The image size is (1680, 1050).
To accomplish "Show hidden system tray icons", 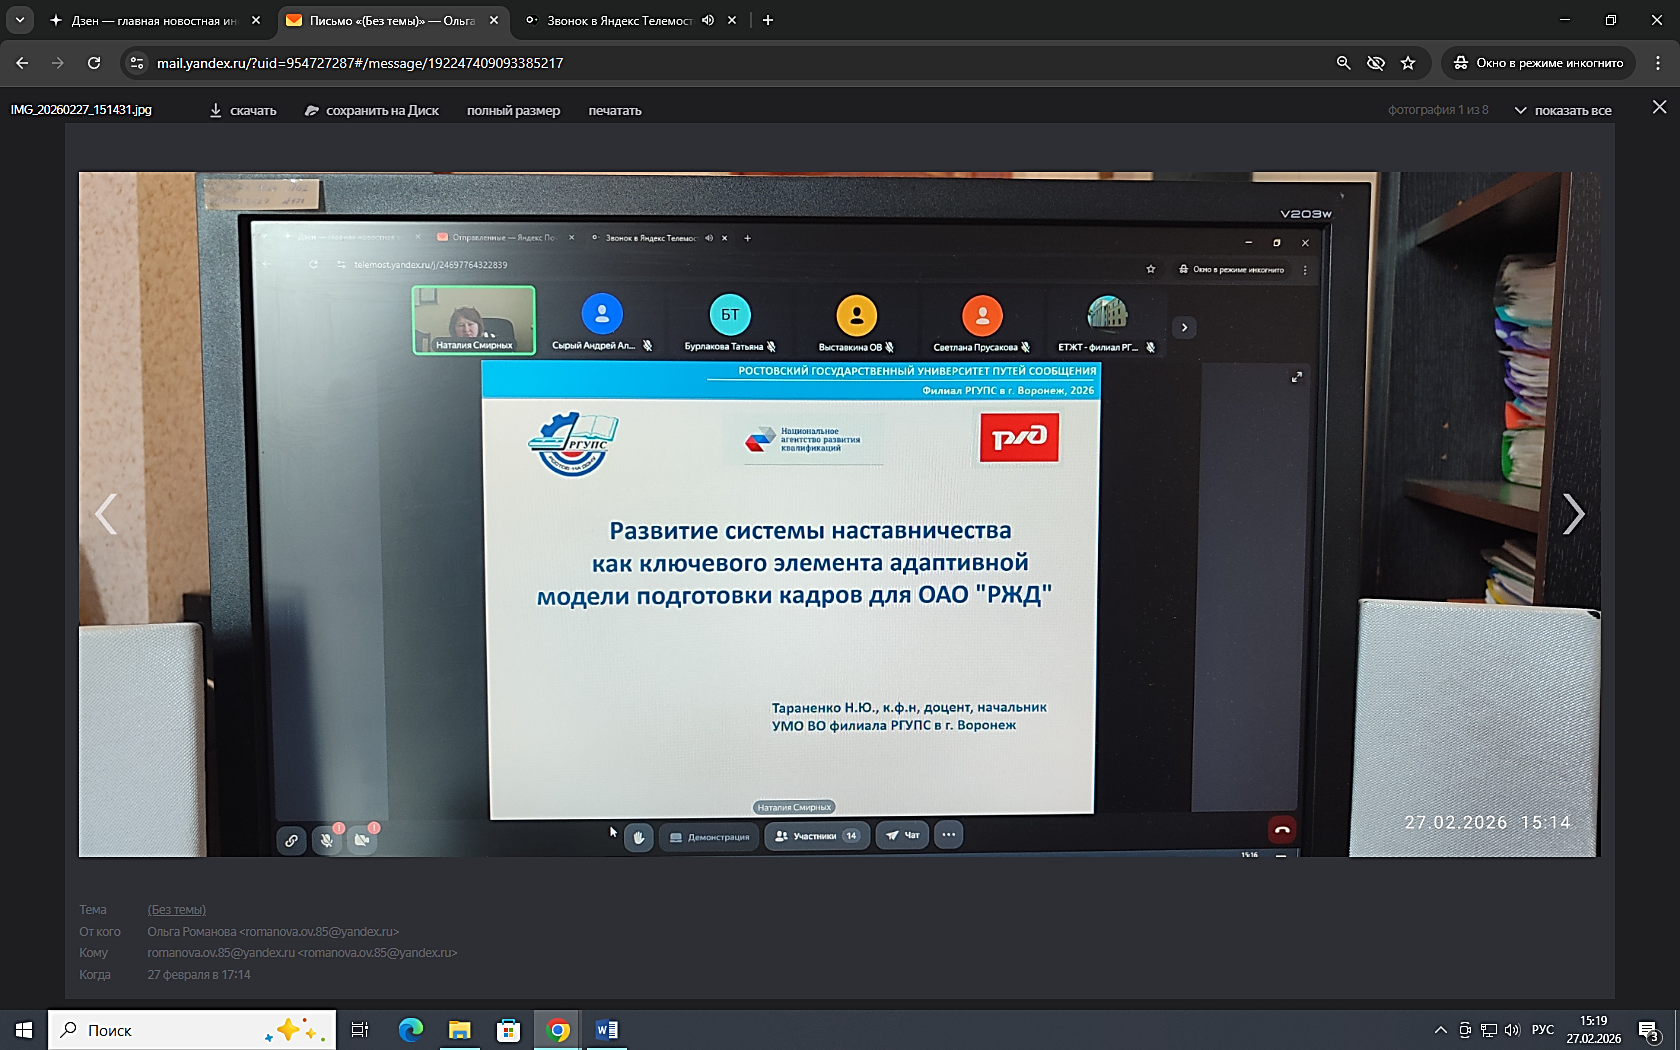I will [1440, 1030].
